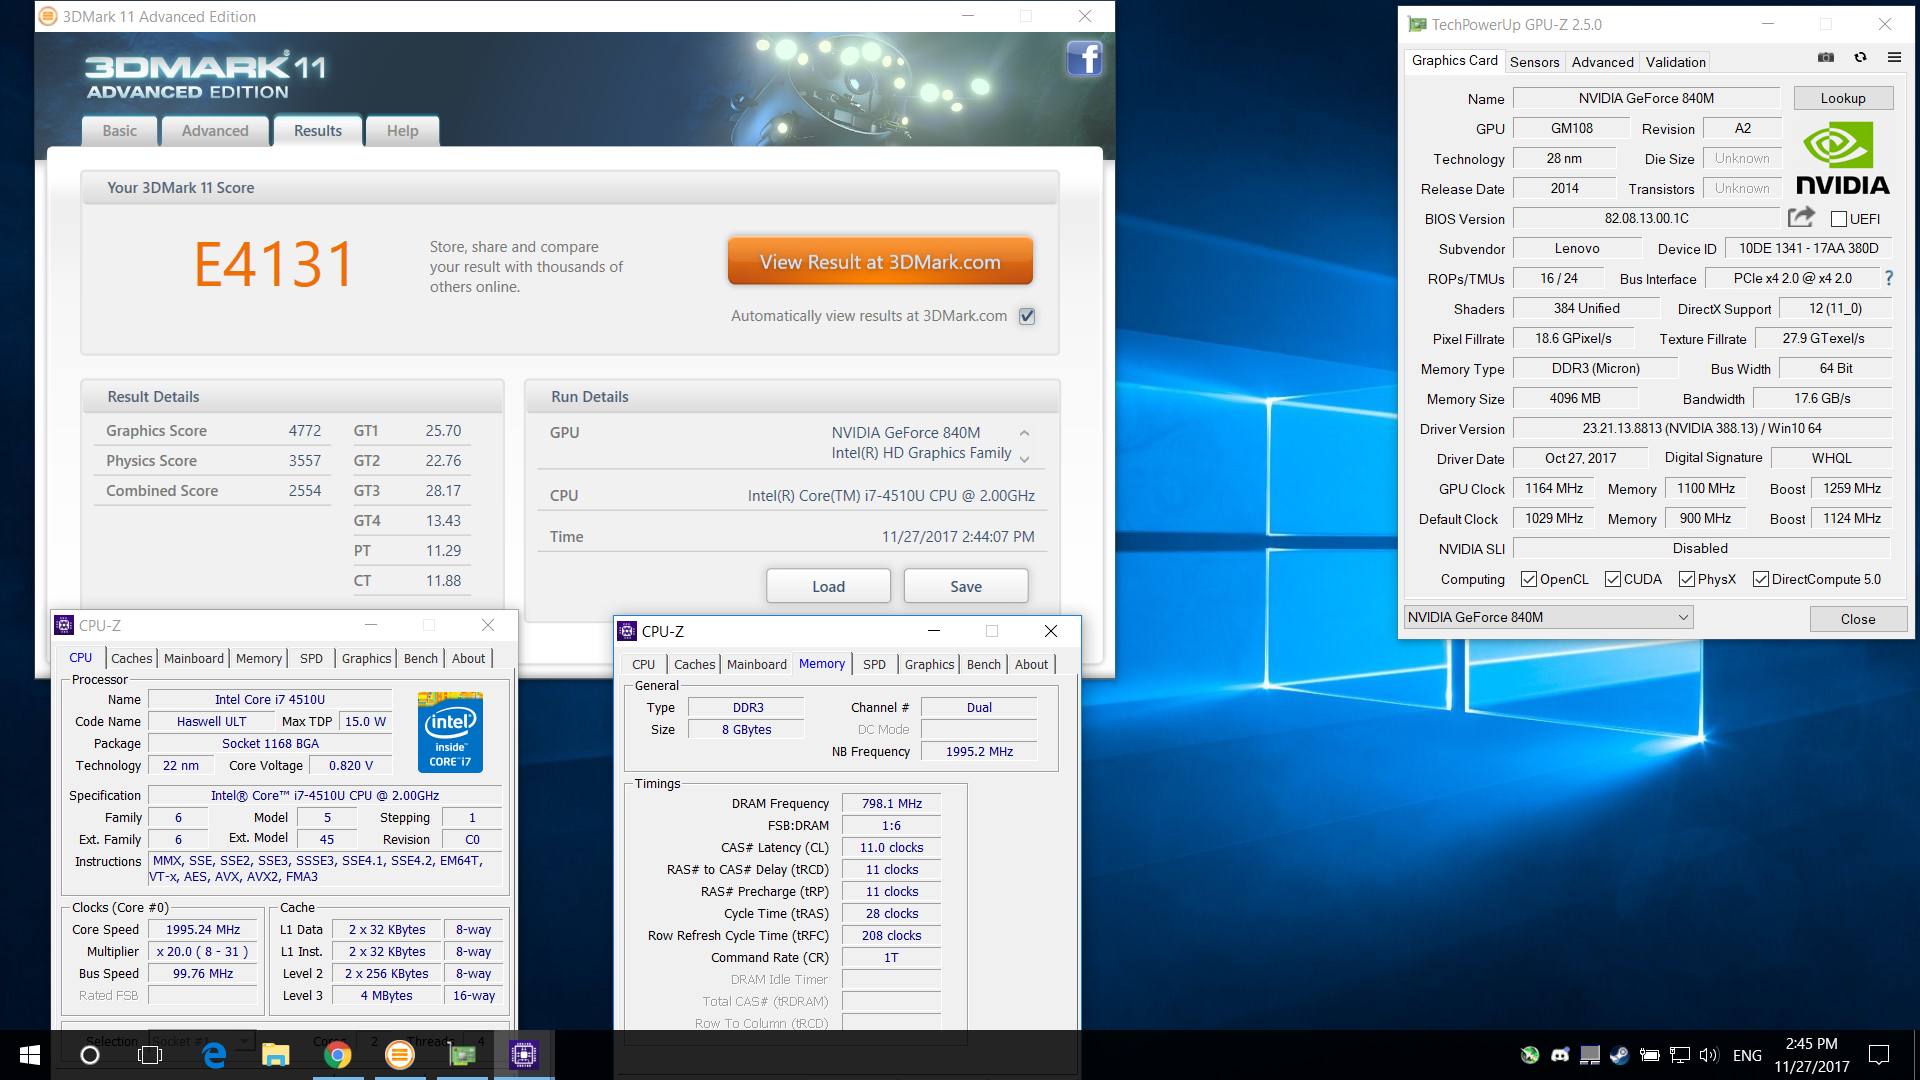Open the Windows Start menu

[29, 1055]
